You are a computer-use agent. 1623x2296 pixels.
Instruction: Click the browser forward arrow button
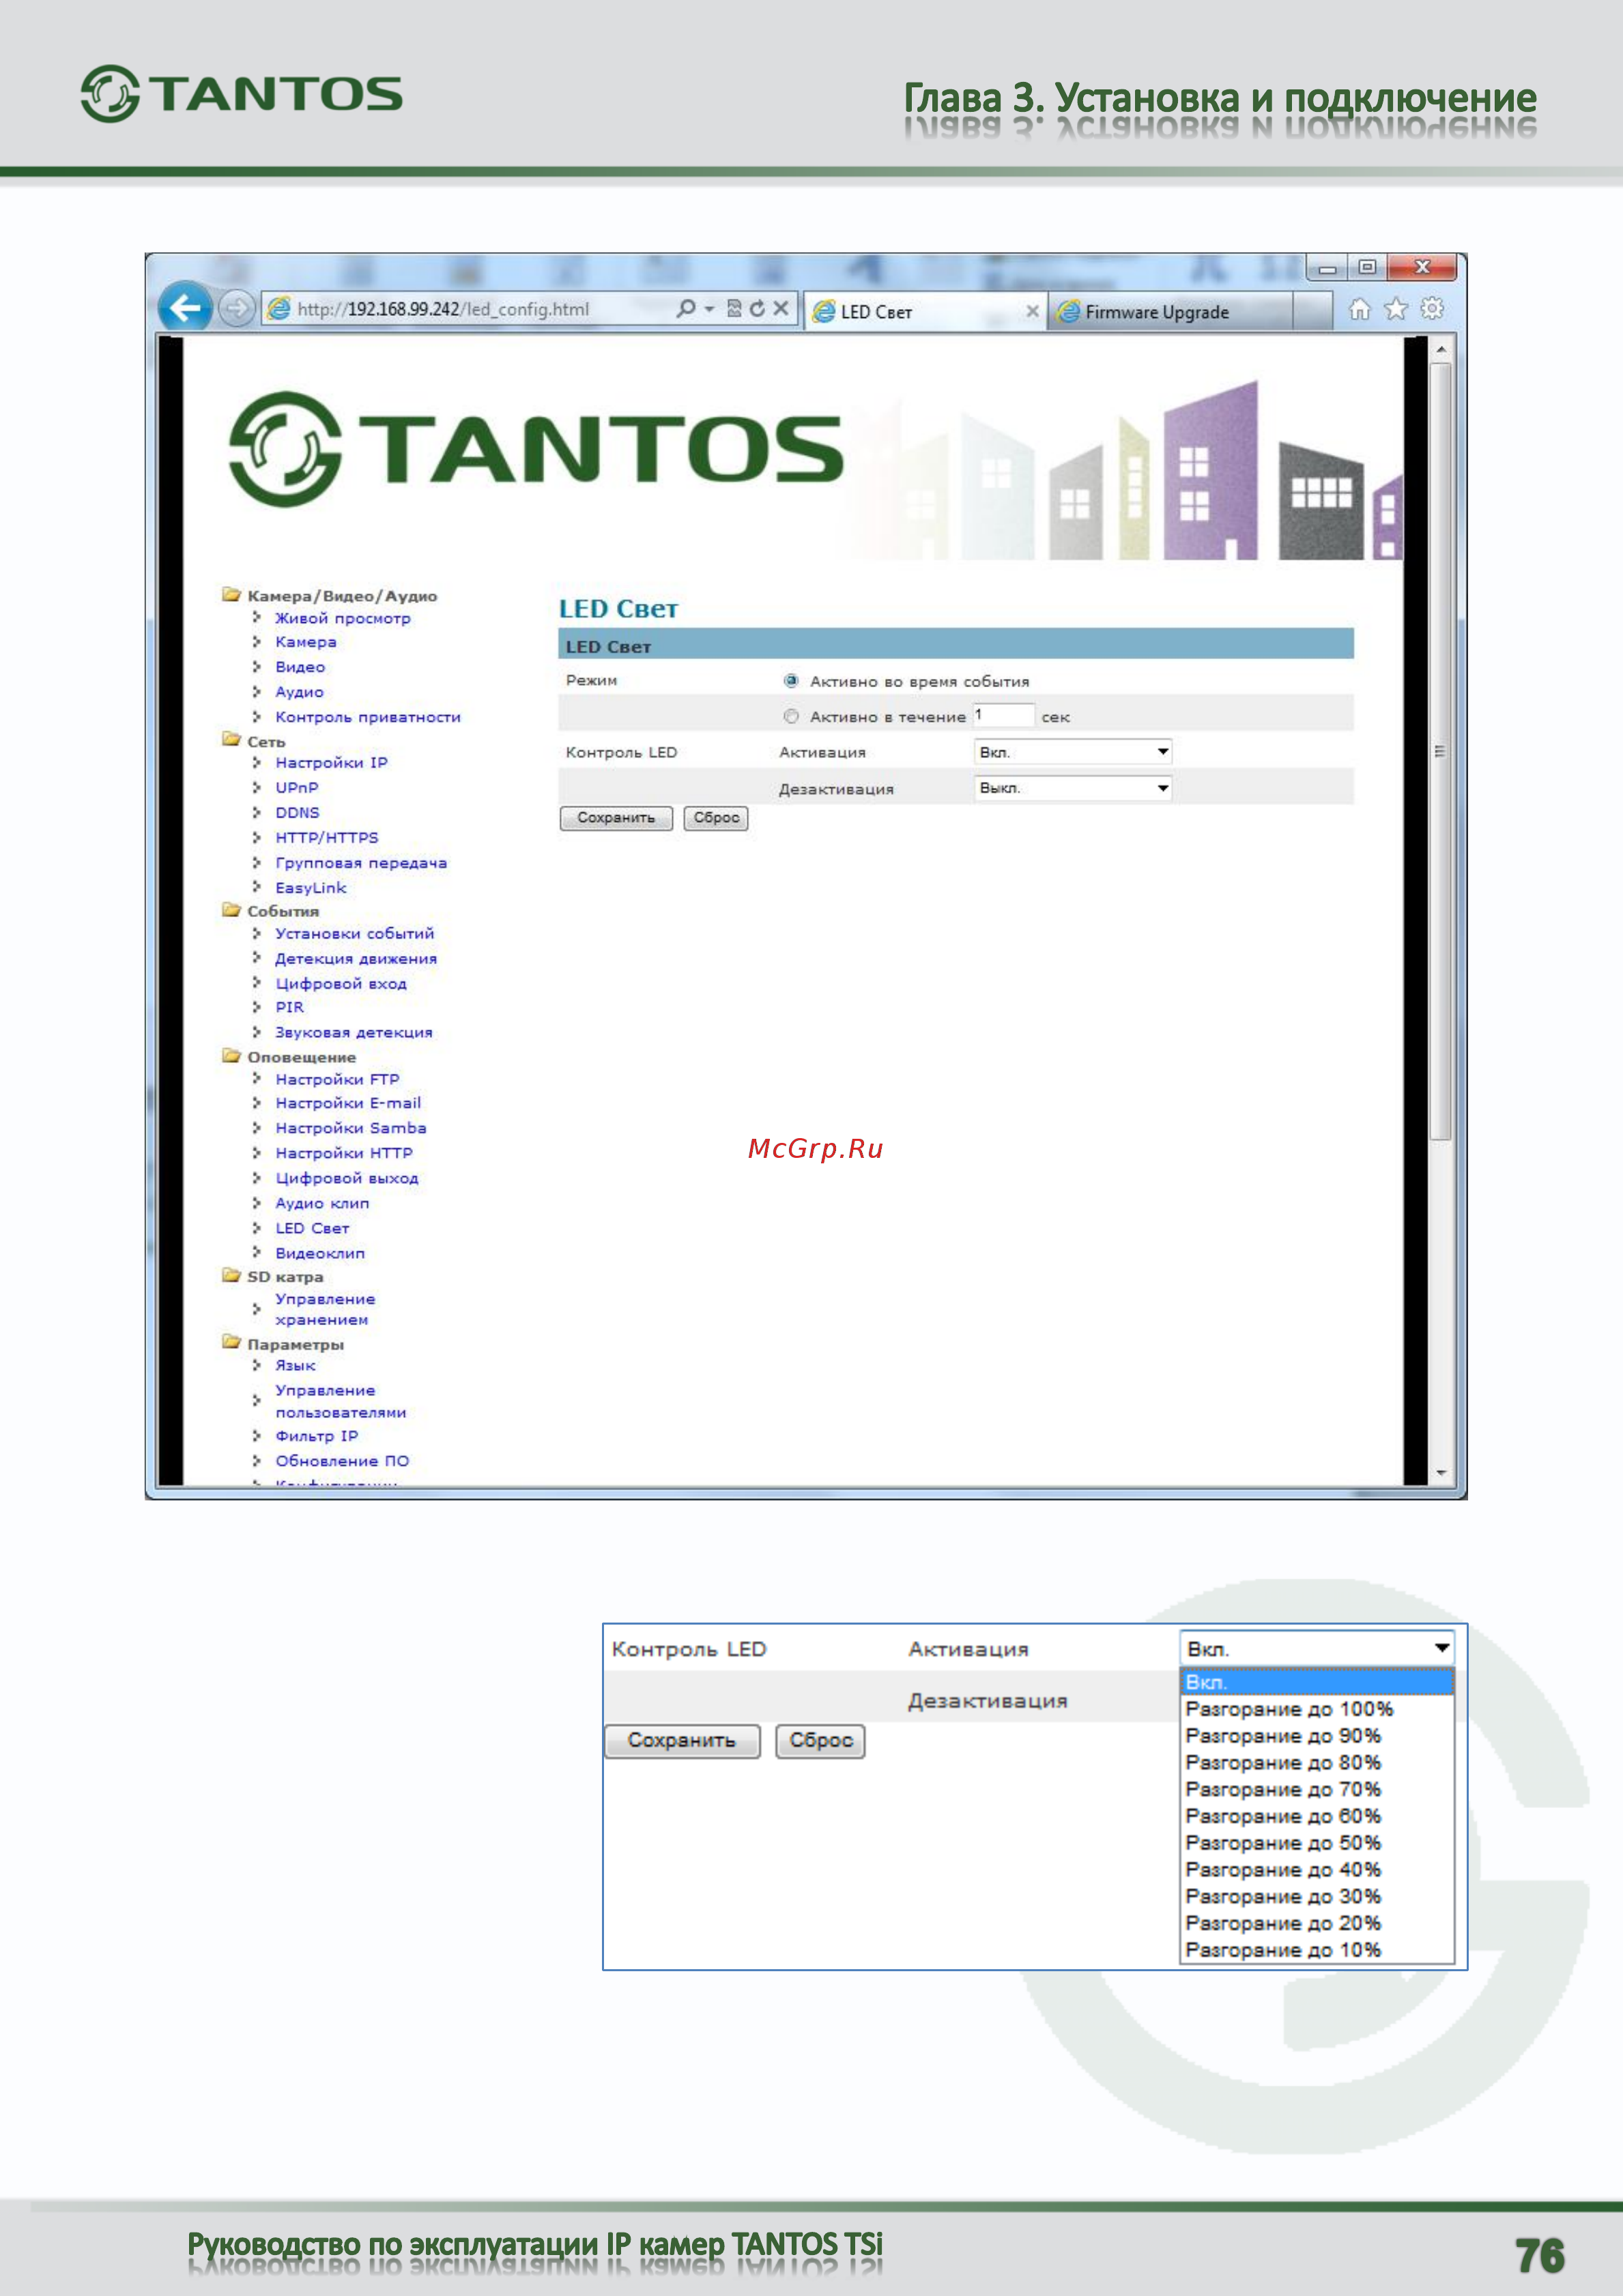coord(236,309)
